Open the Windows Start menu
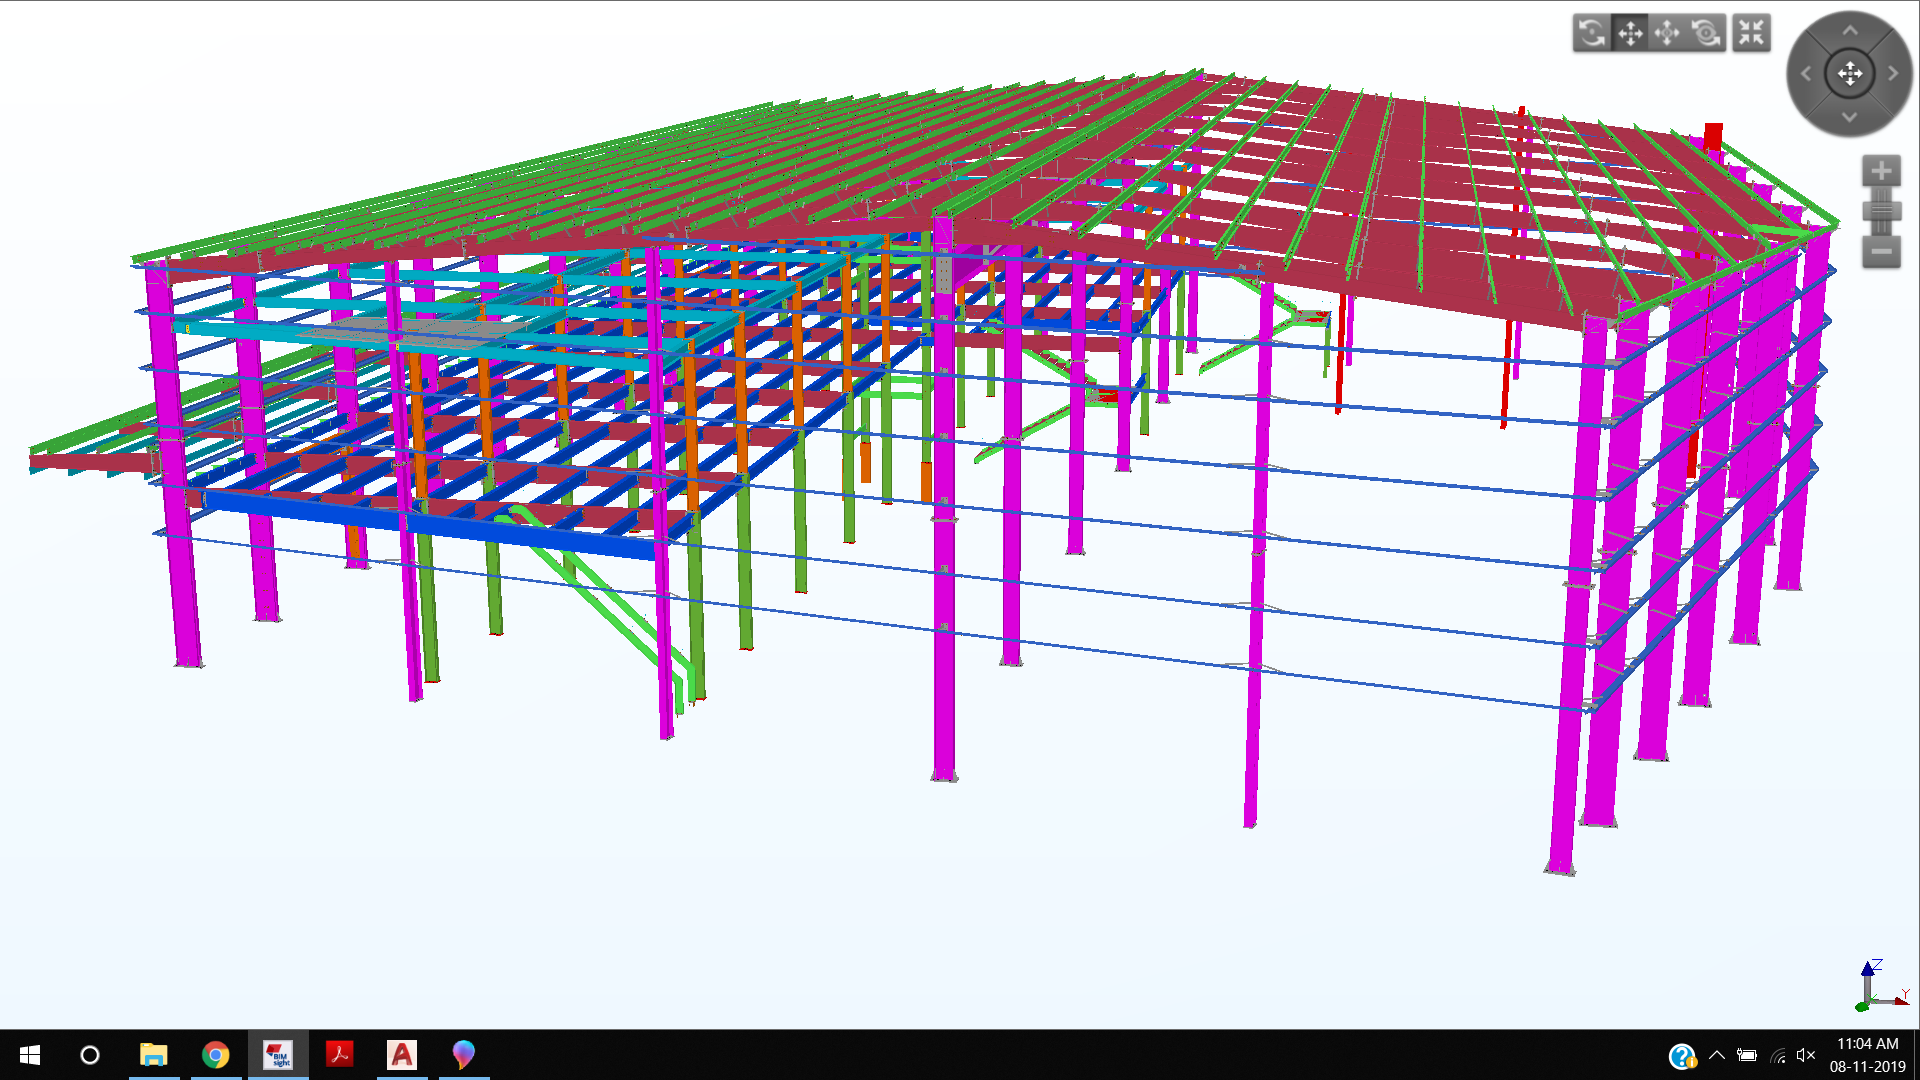This screenshot has width=1920, height=1080. (30, 1055)
